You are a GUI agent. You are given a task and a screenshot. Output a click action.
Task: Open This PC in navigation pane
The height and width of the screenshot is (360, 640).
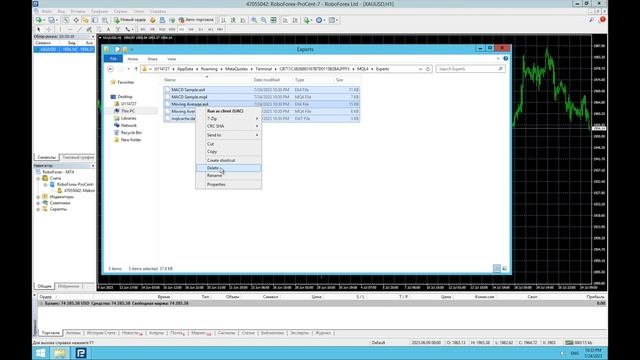pos(128,111)
